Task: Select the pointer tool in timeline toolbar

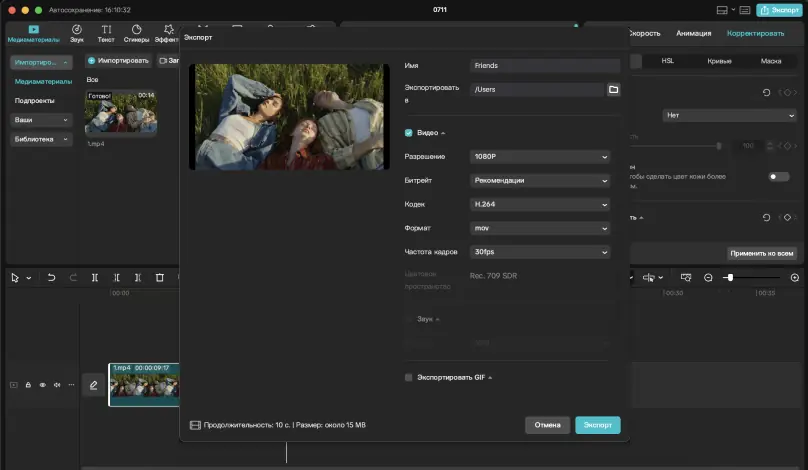Action: click(x=15, y=278)
